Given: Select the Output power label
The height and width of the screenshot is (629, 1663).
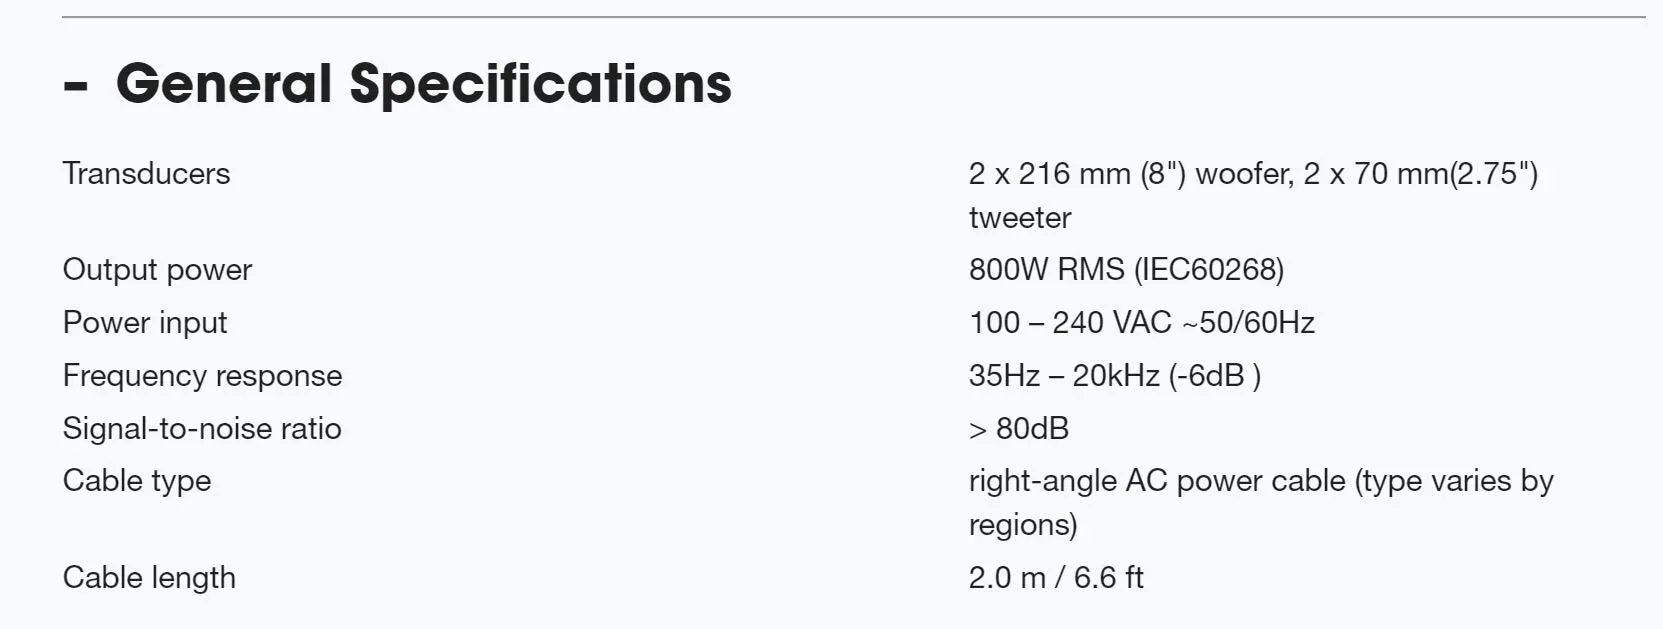Looking at the screenshot, I should [157, 269].
